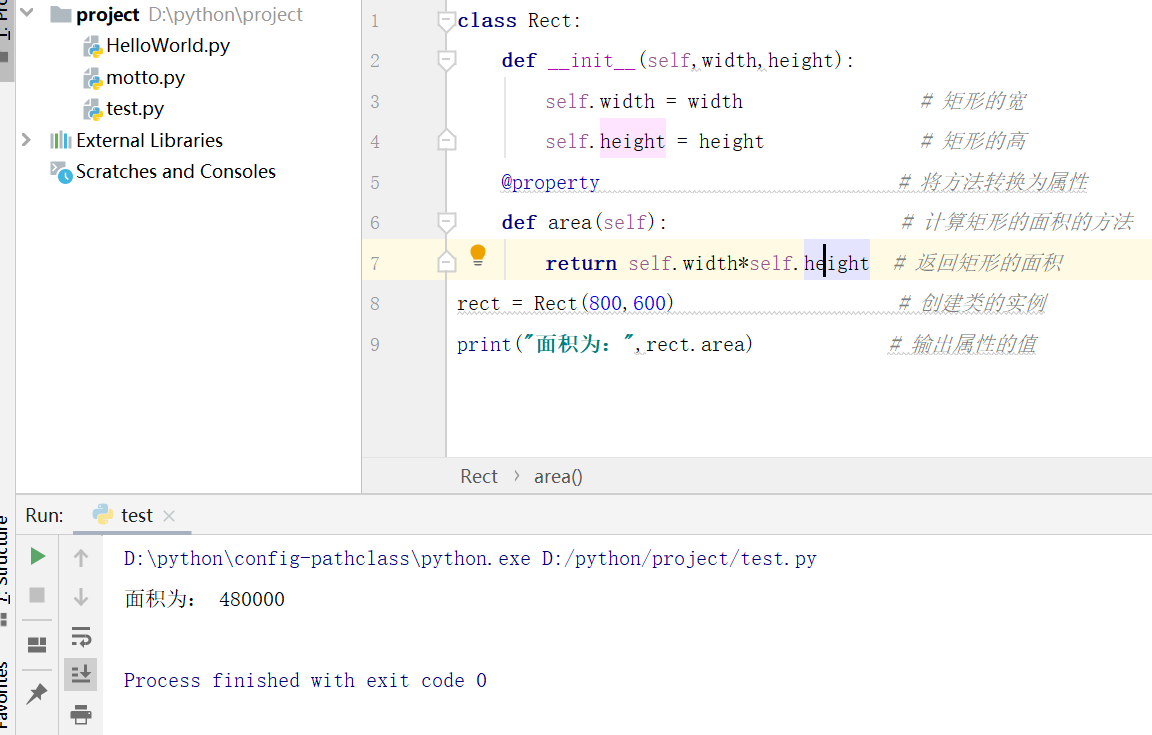Click the motto.py Python file icon
The image size is (1152, 735).
(x=93, y=78)
